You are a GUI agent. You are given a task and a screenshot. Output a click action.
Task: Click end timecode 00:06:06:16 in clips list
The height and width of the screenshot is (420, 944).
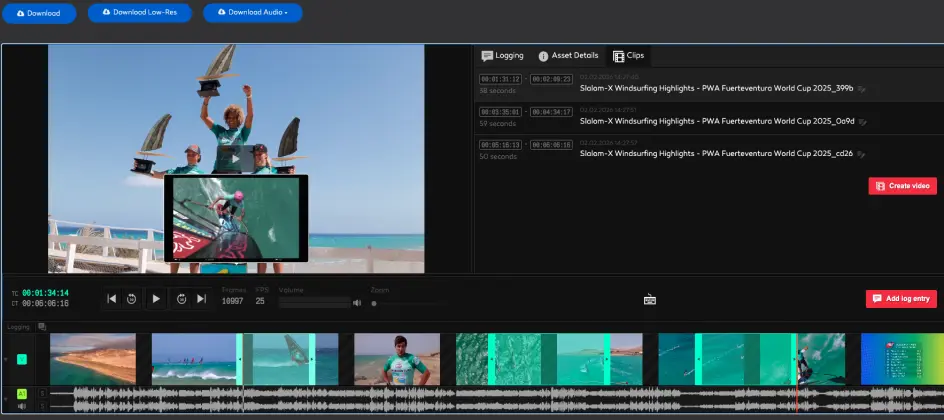point(551,144)
